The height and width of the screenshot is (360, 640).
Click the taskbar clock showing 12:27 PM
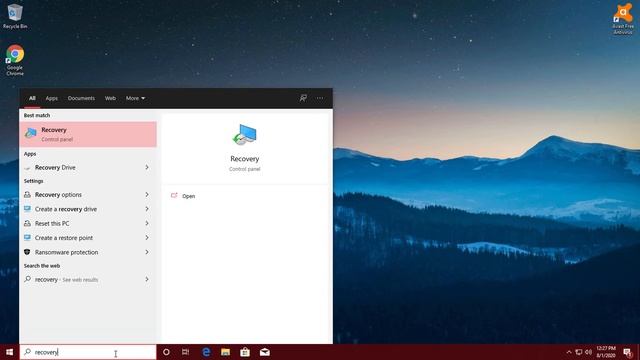[x=606, y=352]
